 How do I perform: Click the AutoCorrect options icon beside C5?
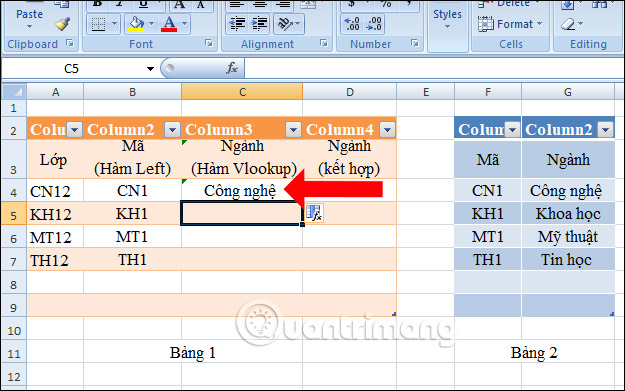314,213
